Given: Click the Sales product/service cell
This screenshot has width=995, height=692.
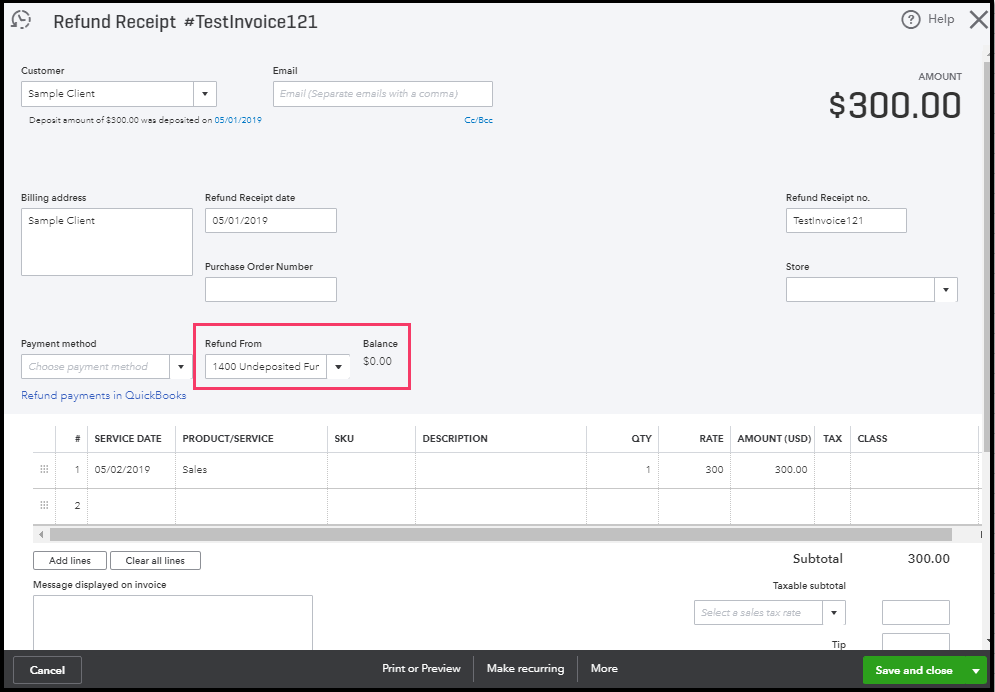Looking at the screenshot, I should tap(251, 470).
